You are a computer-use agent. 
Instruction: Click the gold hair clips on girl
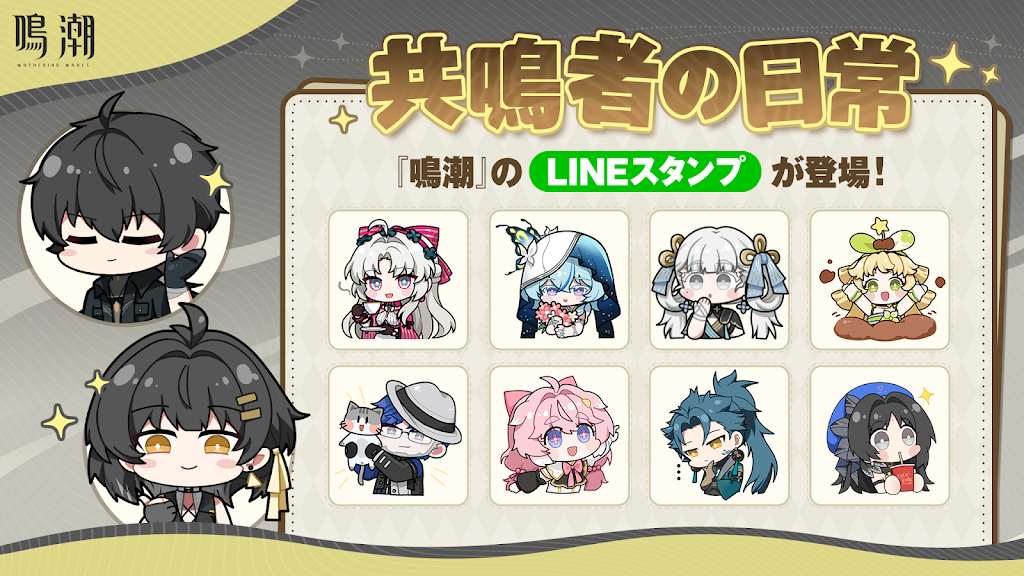247,406
